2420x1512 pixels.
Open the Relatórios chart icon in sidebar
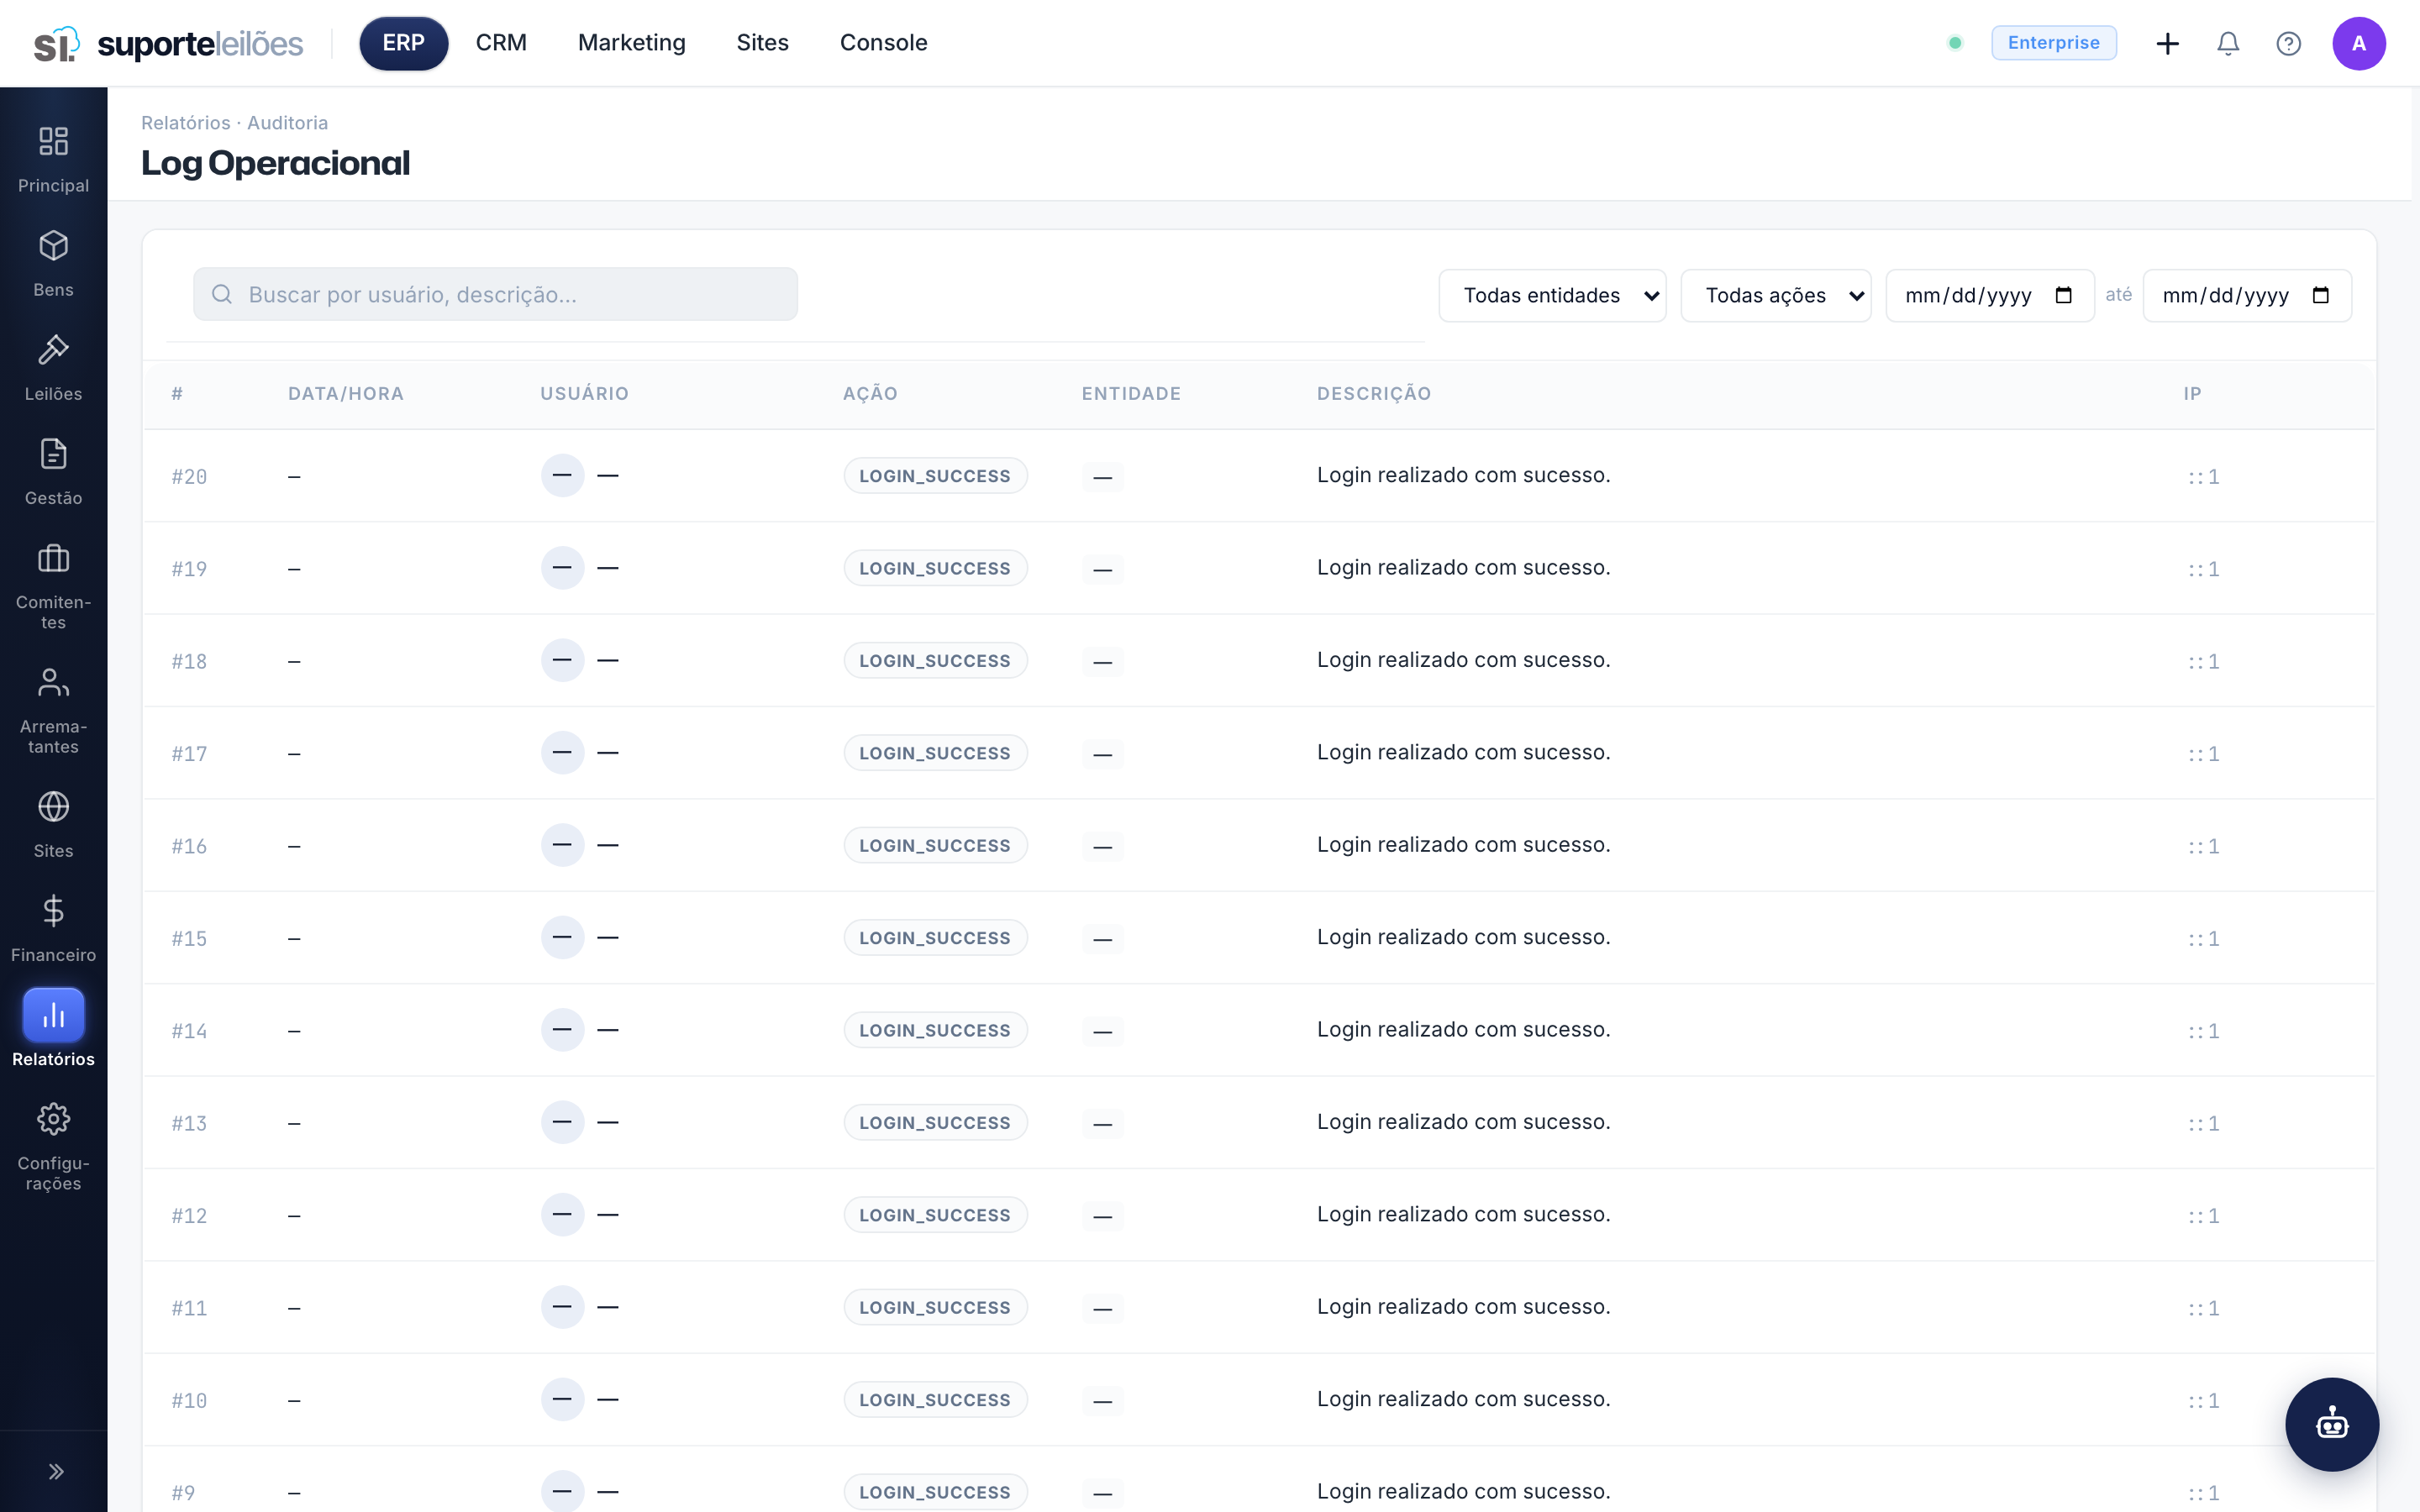53,1015
